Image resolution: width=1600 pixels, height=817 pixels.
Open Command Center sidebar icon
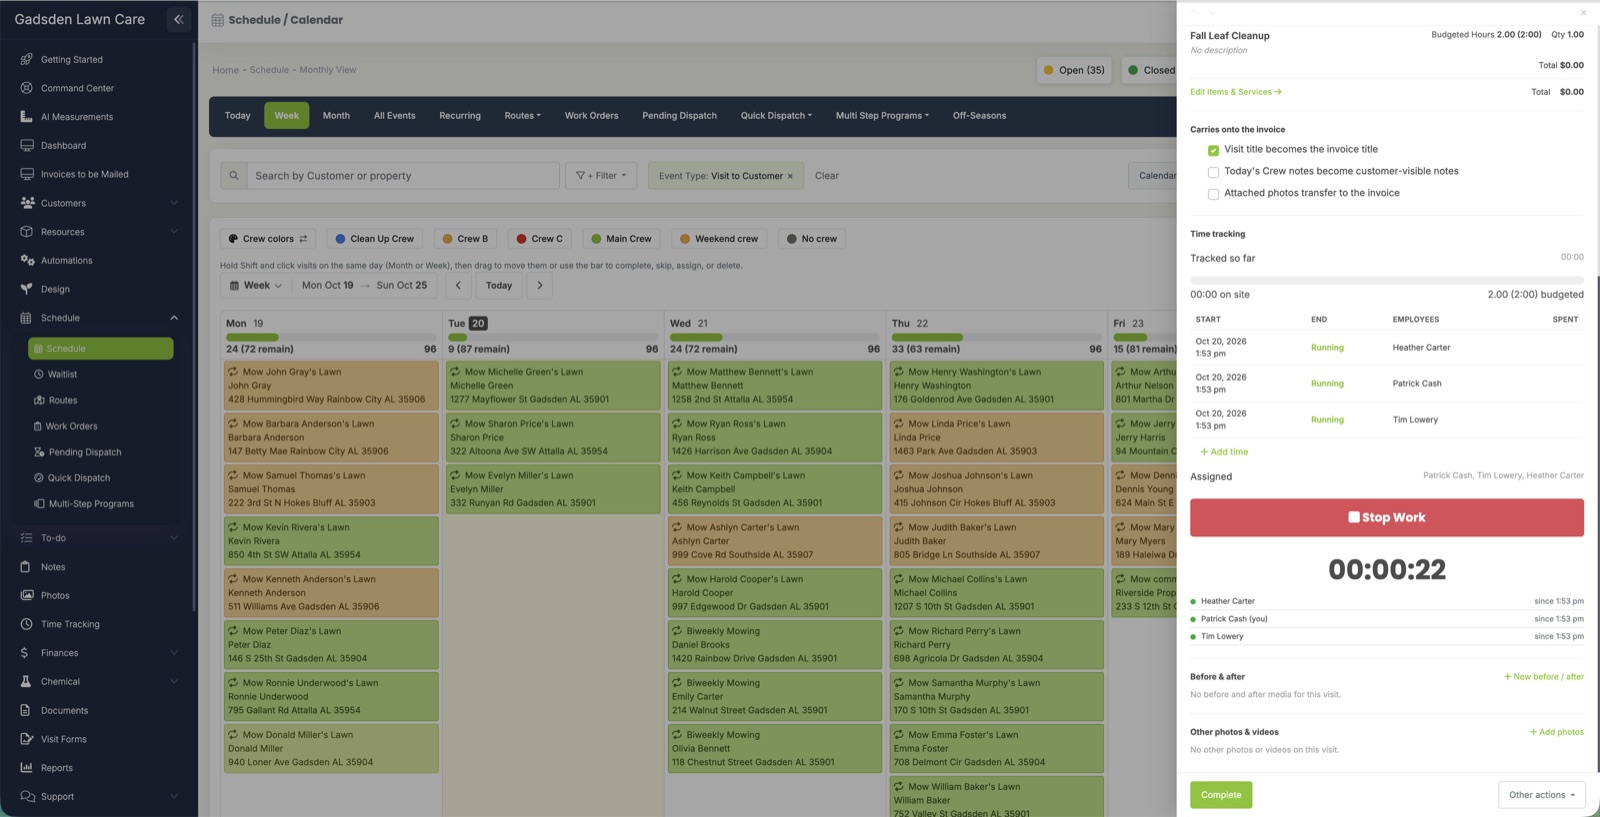[x=26, y=88]
